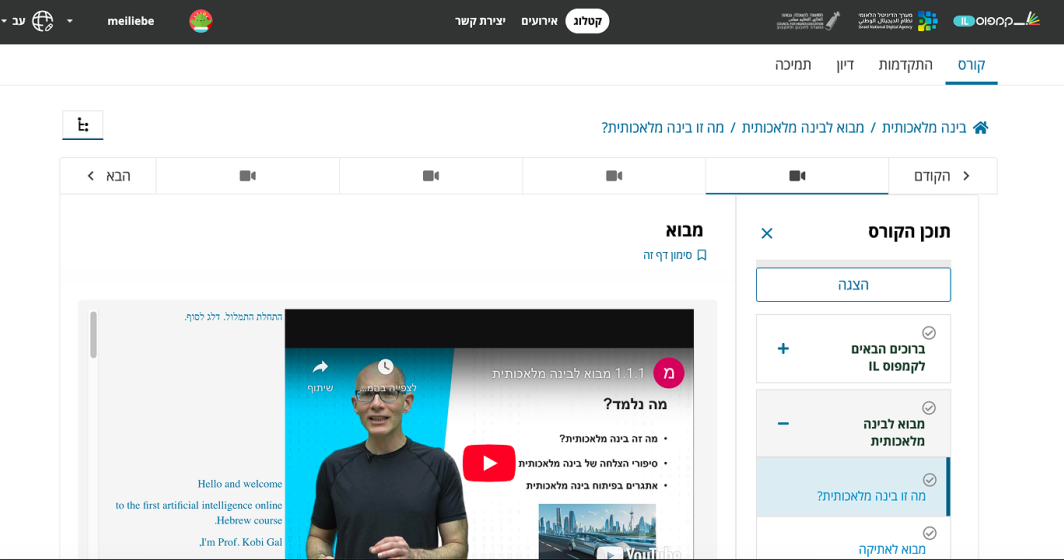Click the home icon in breadcrumb

pos(980,128)
